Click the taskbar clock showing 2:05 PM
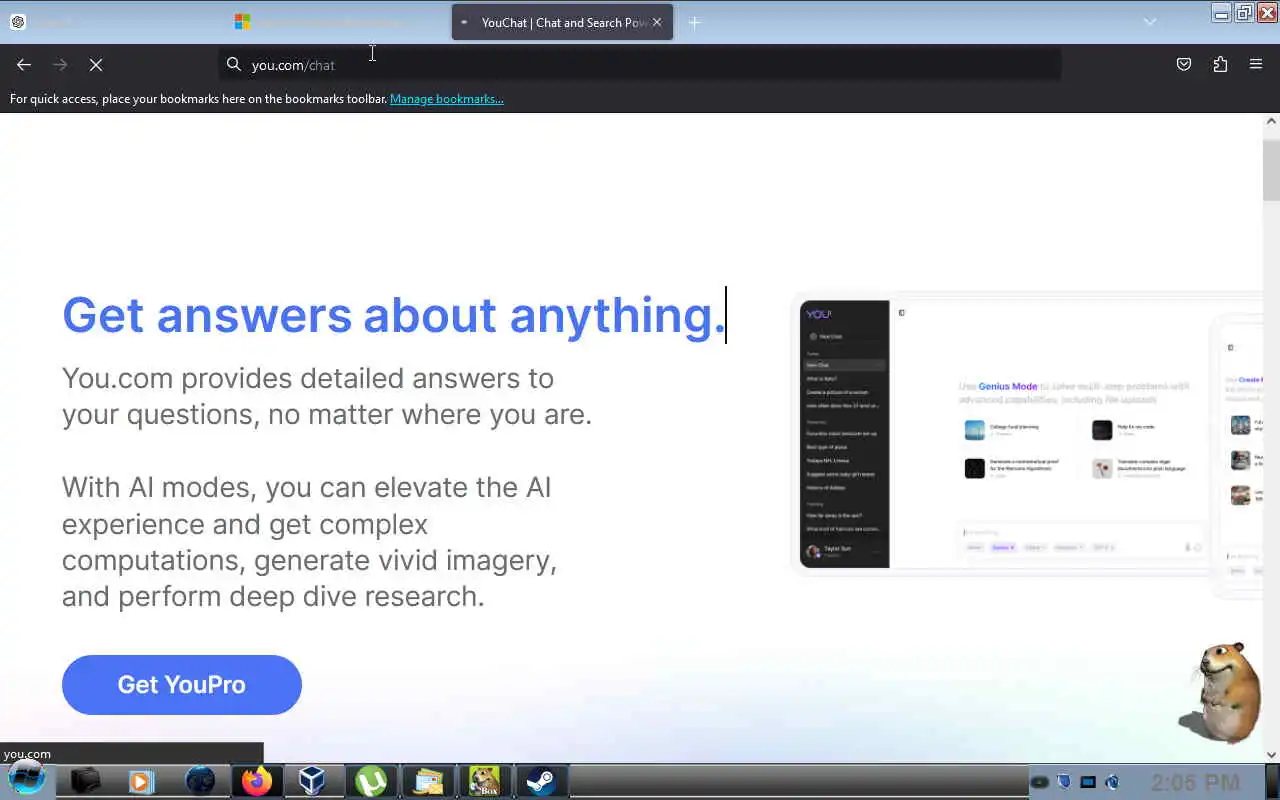This screenshot has width=1280, height=800. tap(1195, 782)
